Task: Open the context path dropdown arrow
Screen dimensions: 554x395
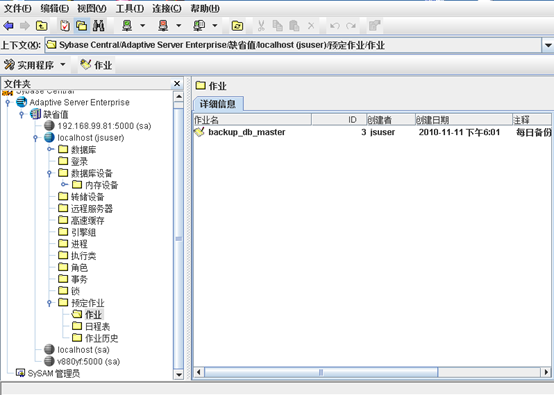Action: pos(548,45)
